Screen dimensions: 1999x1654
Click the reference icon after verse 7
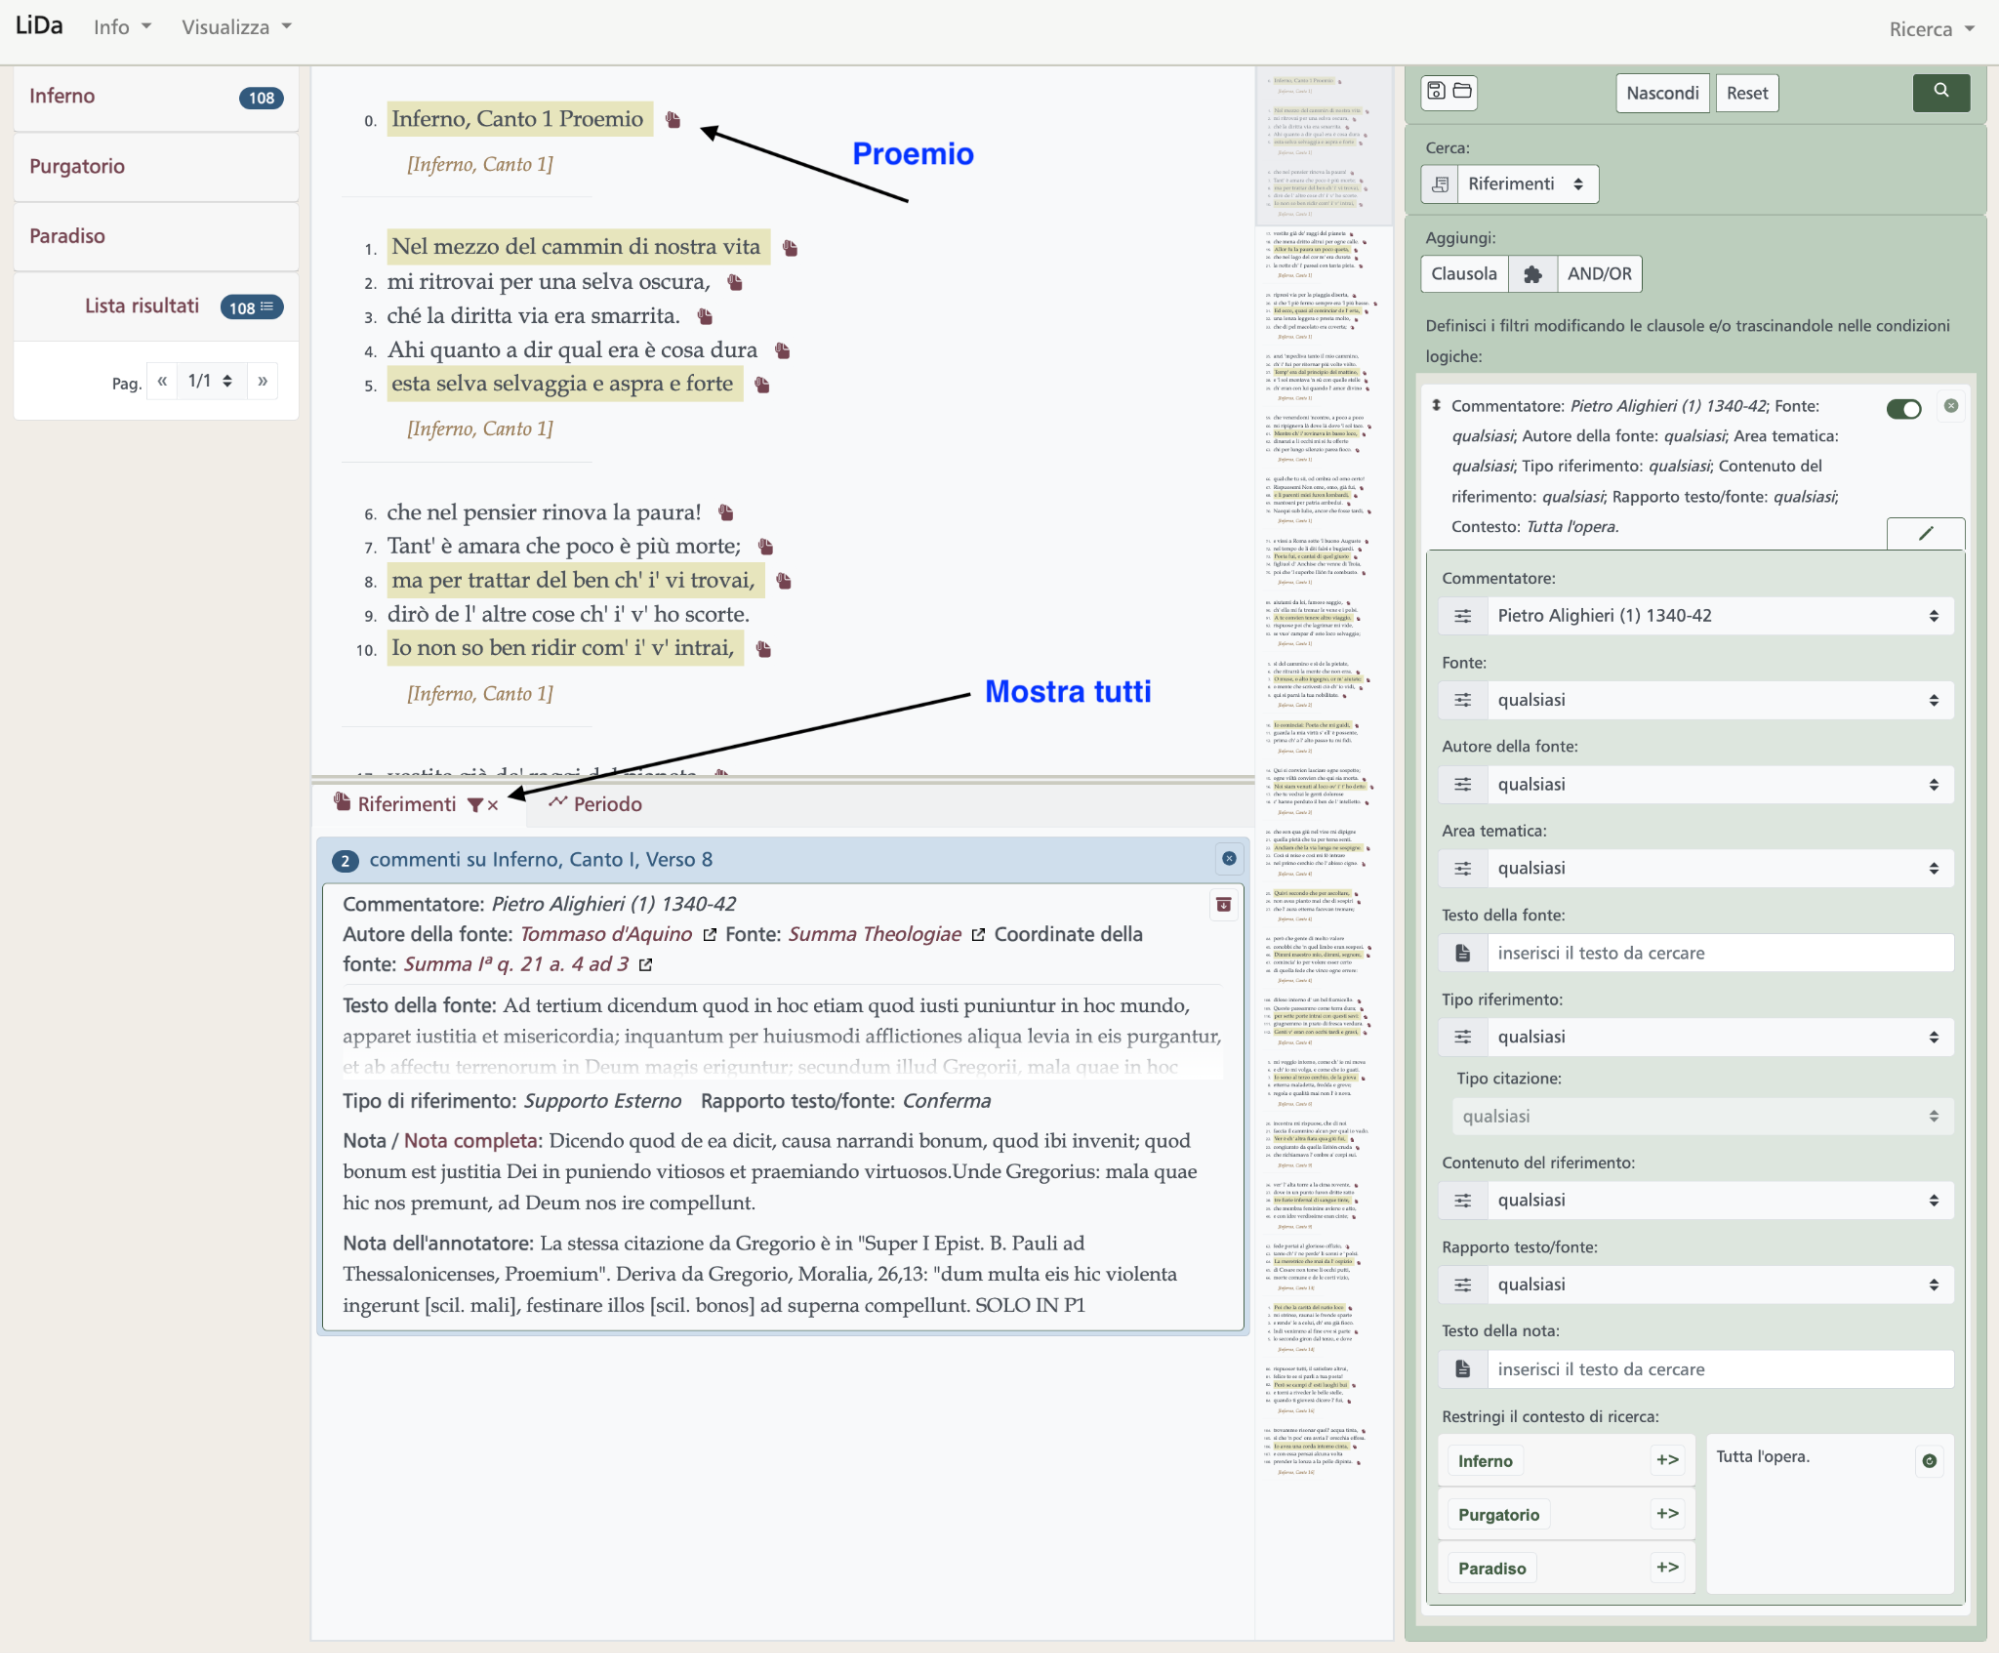coord(766,547)
